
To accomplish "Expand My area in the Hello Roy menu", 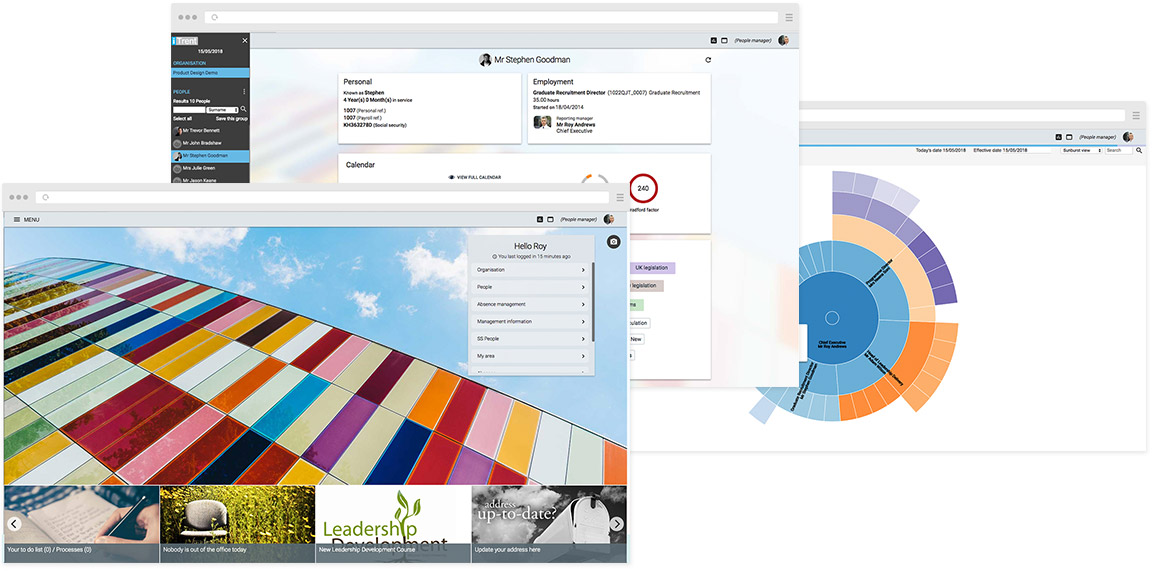I will (531, 356).
